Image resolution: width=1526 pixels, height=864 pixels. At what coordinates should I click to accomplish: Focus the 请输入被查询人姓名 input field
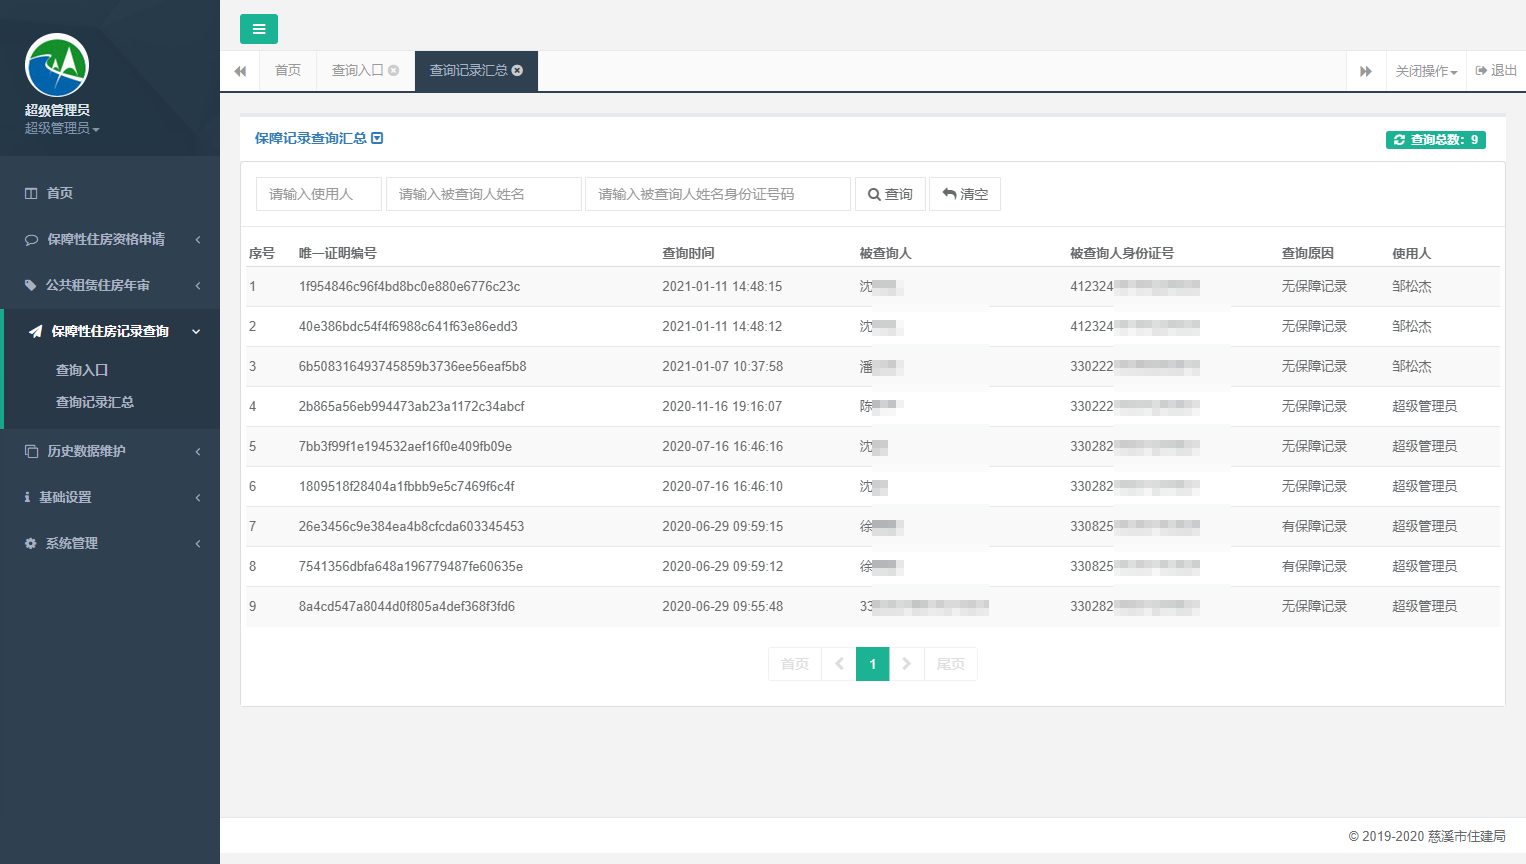click(x=484, y=194)
